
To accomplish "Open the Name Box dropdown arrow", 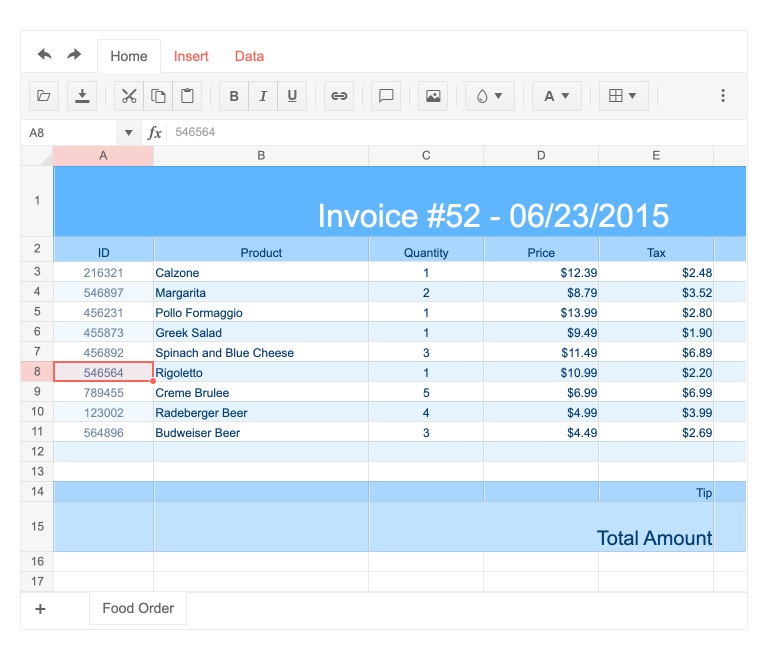I will coord(128,133).
